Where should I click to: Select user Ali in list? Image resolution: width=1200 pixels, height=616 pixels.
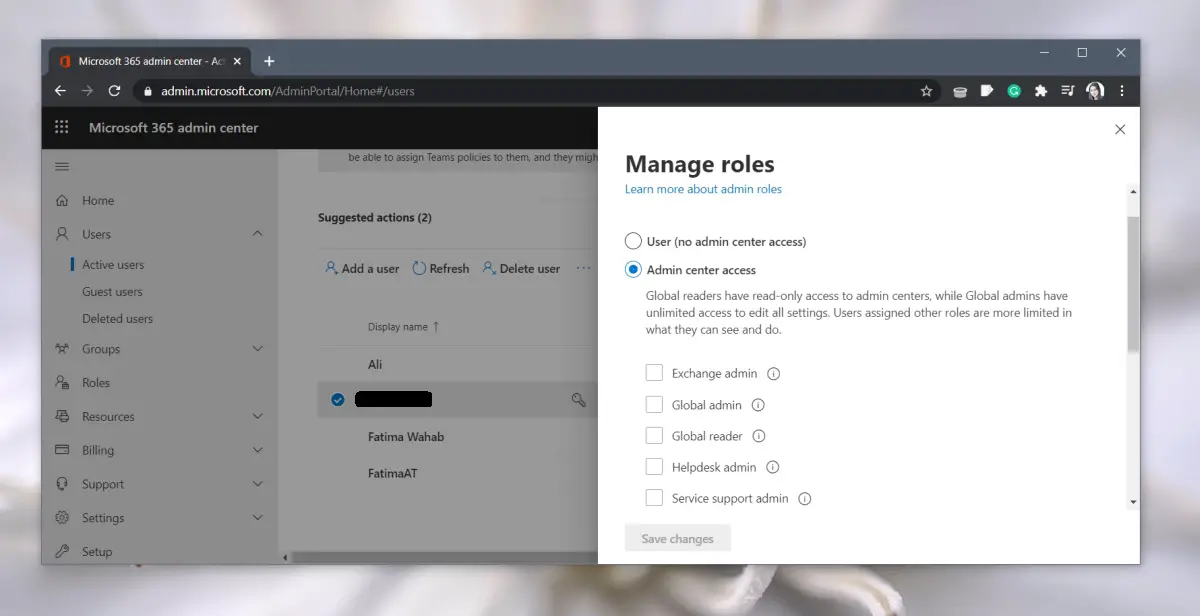375,364
